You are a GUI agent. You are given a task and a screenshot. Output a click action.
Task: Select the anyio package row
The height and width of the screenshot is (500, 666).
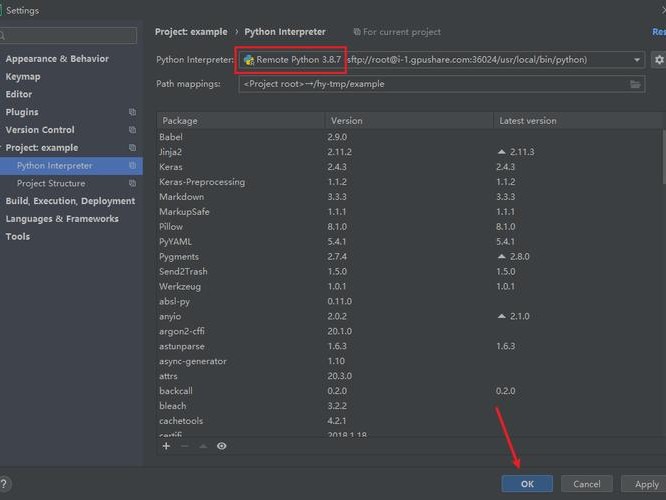409,316
